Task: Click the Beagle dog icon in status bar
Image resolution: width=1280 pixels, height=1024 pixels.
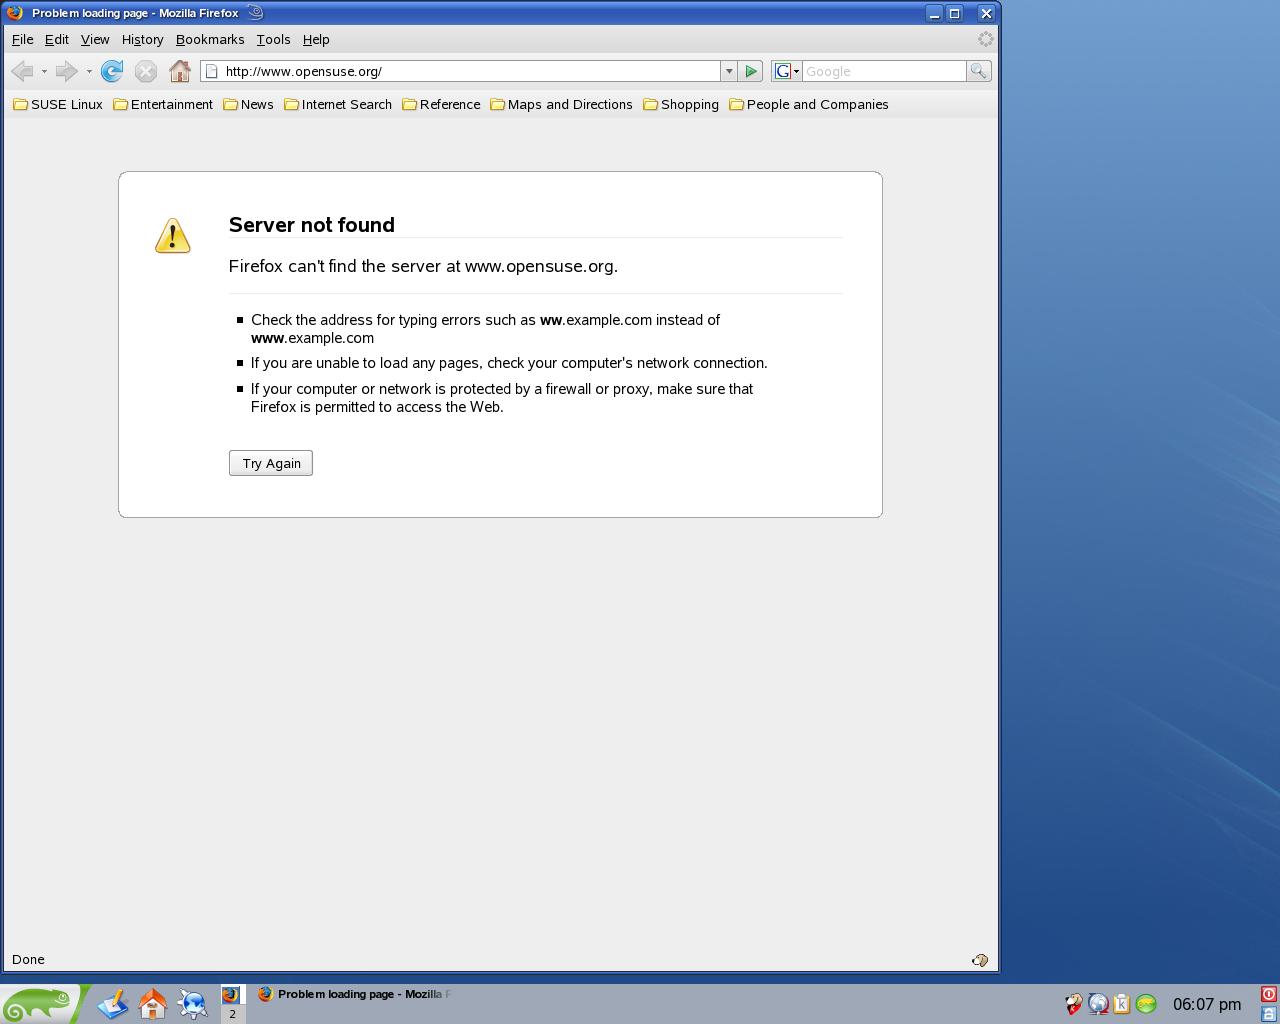Action: click(980, 960)
